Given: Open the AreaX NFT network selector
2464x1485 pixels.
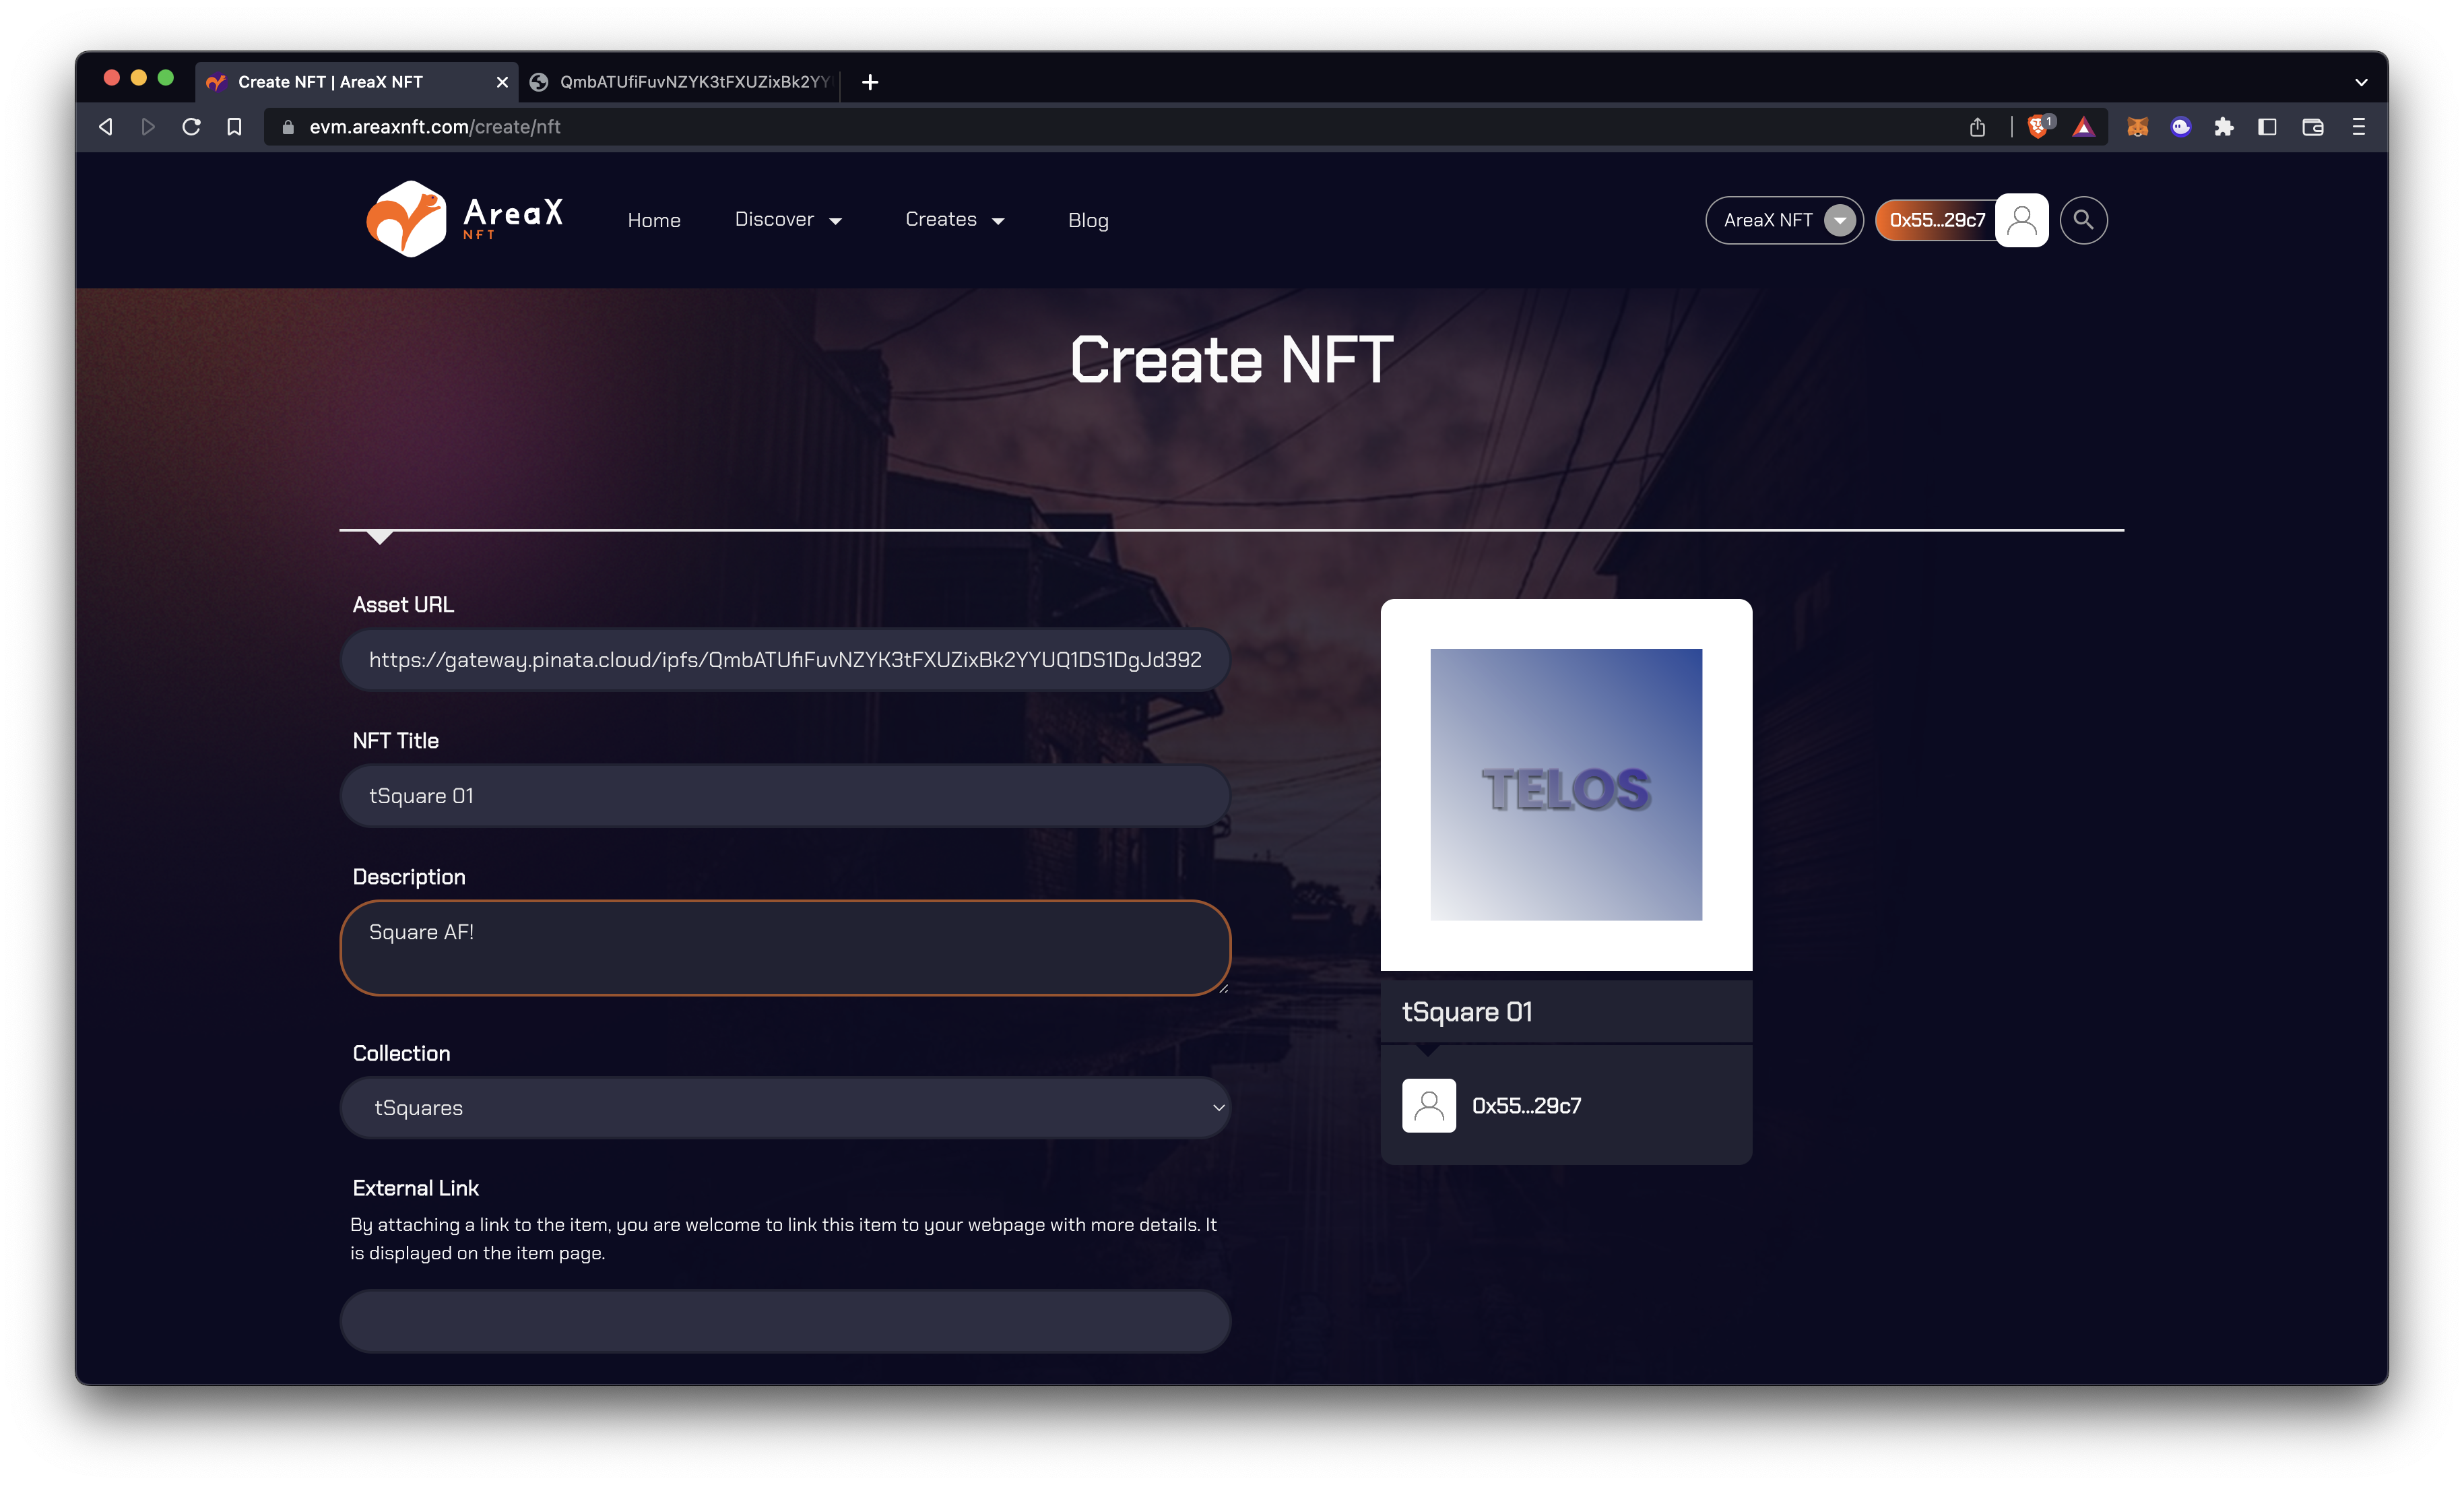Looking at the screenshot, I should pyautogui.click(x=1785, y=220).
